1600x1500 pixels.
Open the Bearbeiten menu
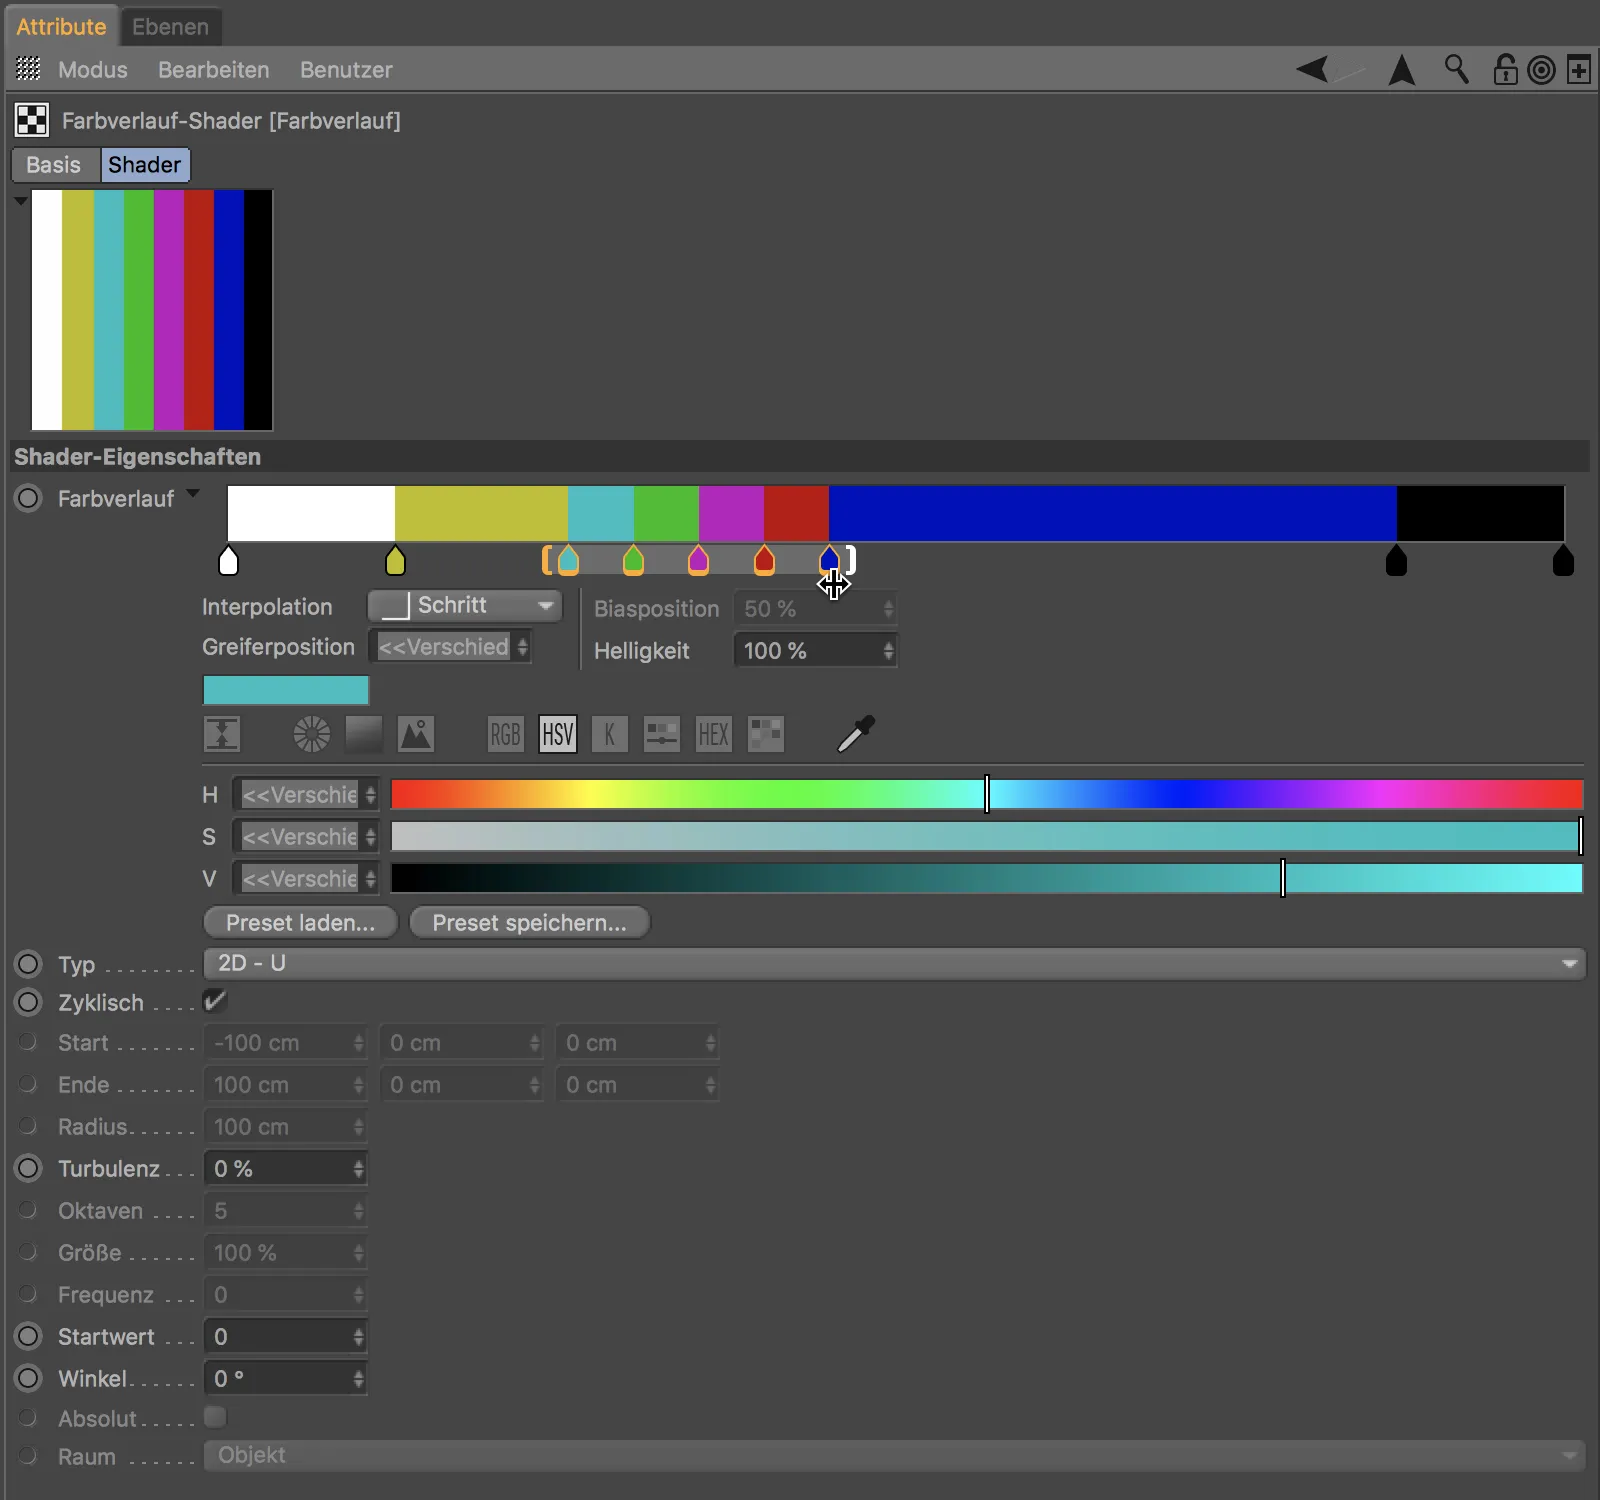(x=214, y=70)
